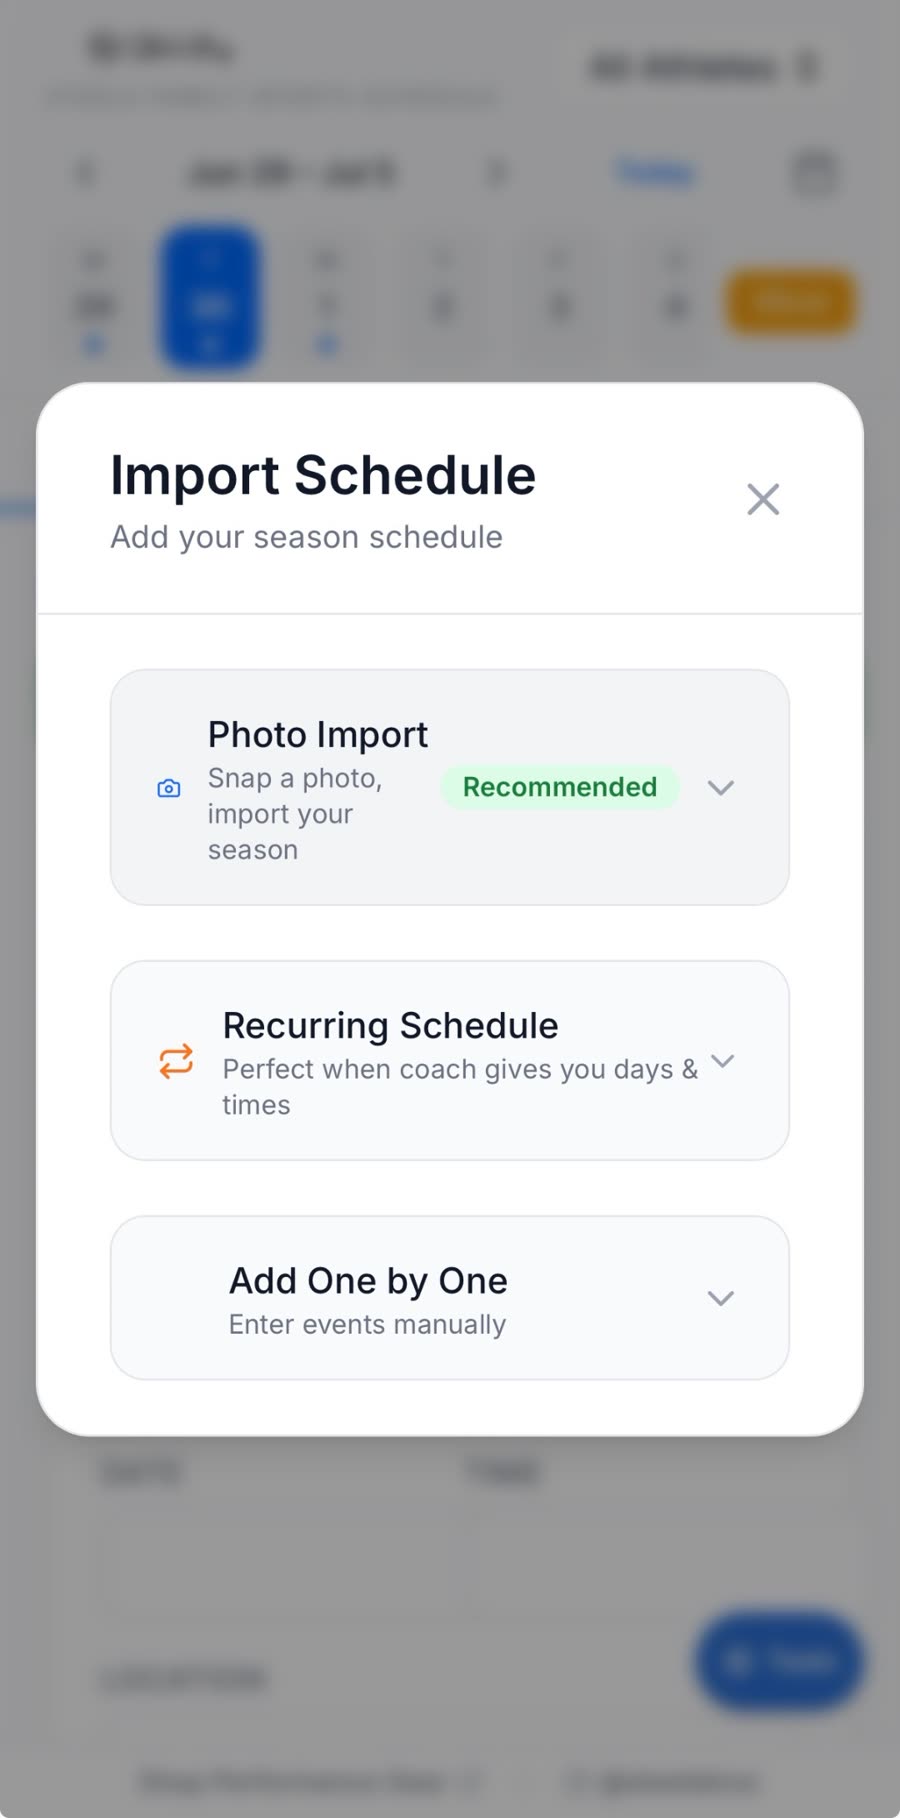Tap the blue floating action button
Viewport: 900px width, 1818px height.
point(779,1661)
